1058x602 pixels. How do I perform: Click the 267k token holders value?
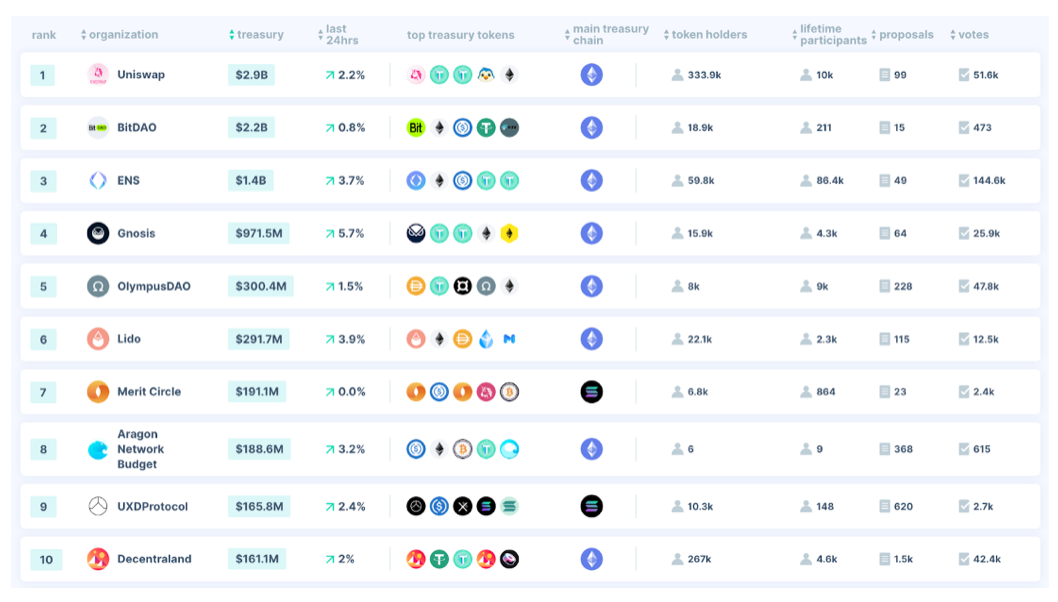click(x=700, y=559)
